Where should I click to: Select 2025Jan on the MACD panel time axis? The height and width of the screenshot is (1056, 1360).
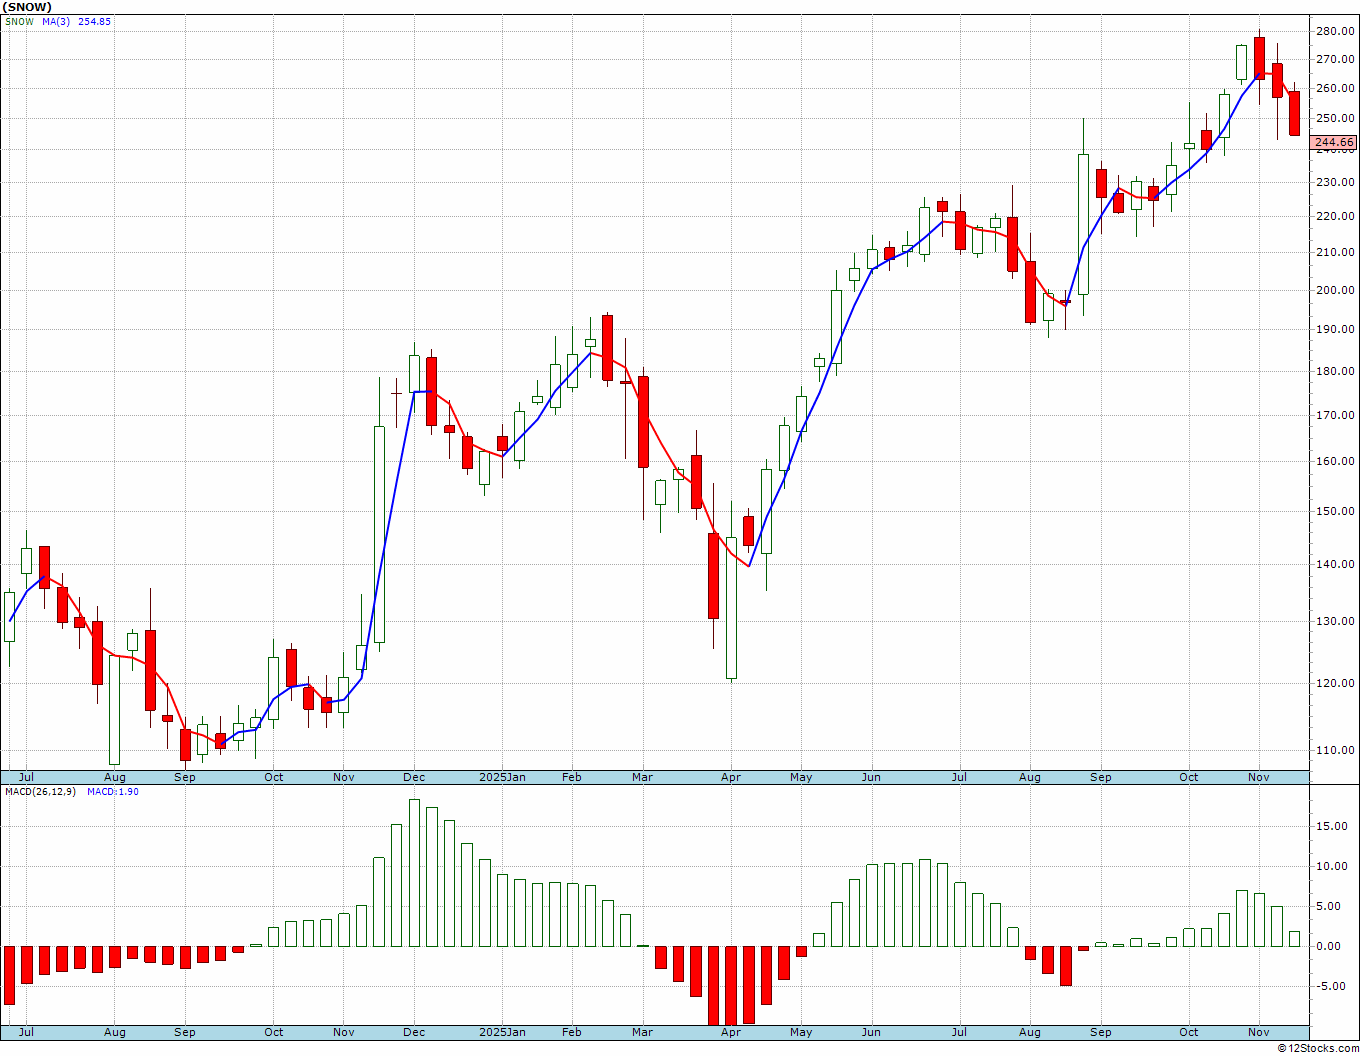point(502,1032)
